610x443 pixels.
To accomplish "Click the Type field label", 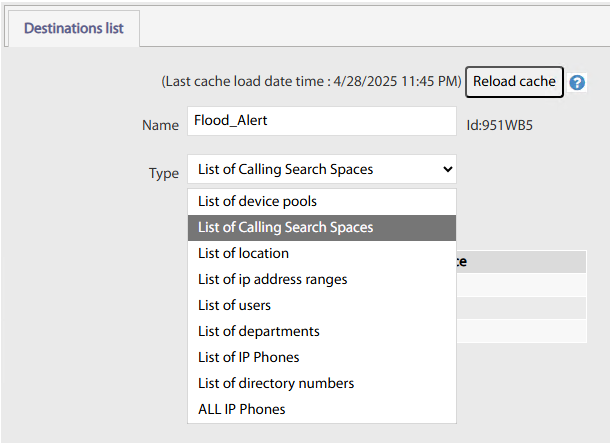I will (163, 173).
